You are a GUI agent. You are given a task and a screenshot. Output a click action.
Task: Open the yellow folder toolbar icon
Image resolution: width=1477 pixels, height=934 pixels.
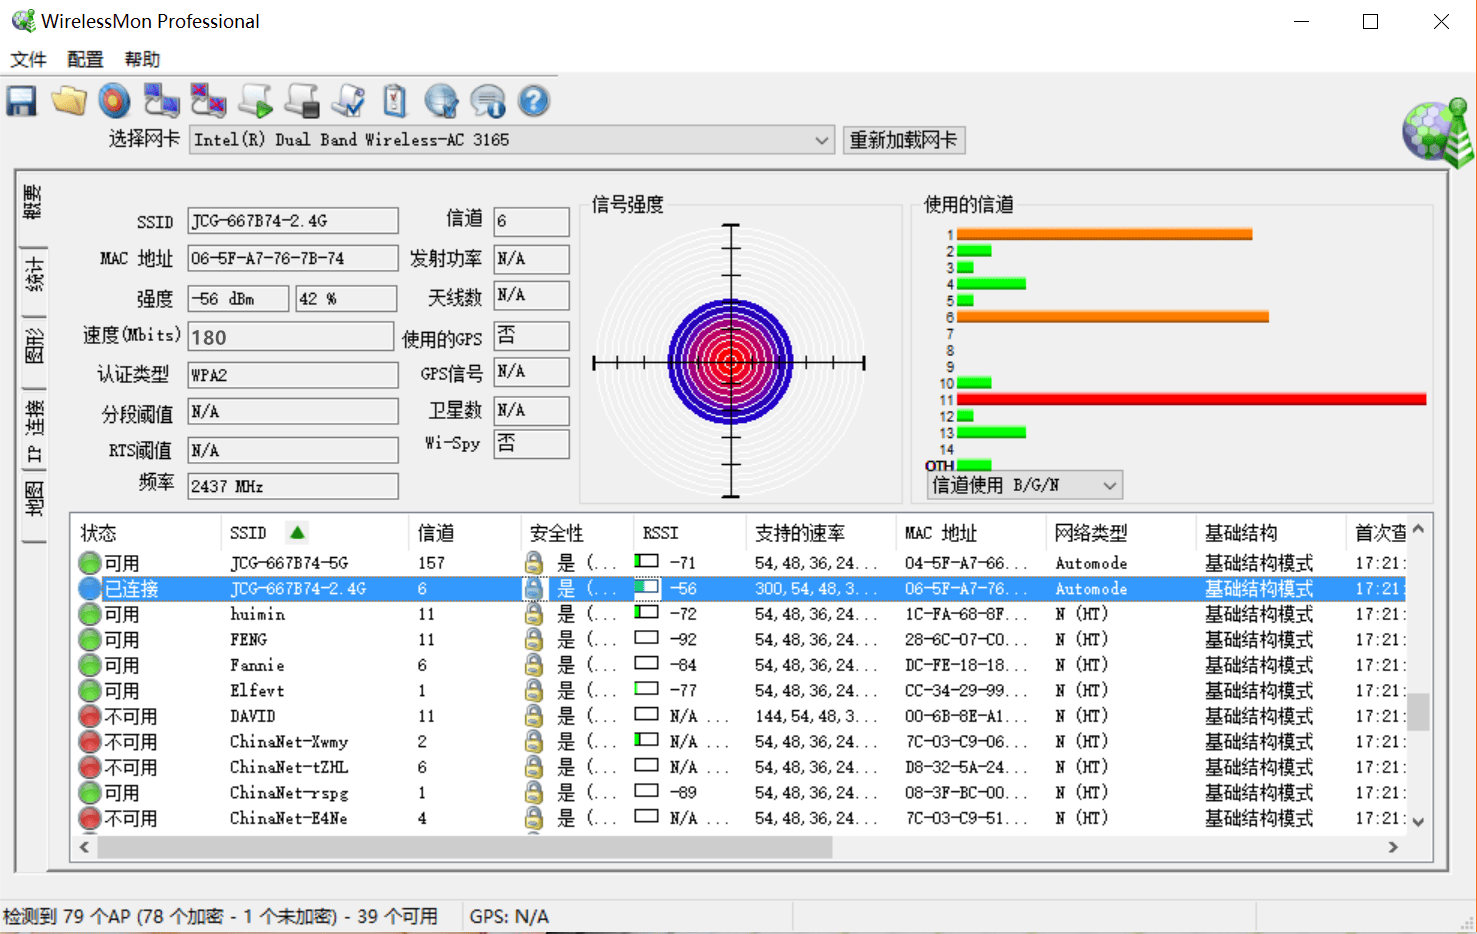tap(69, 101)
